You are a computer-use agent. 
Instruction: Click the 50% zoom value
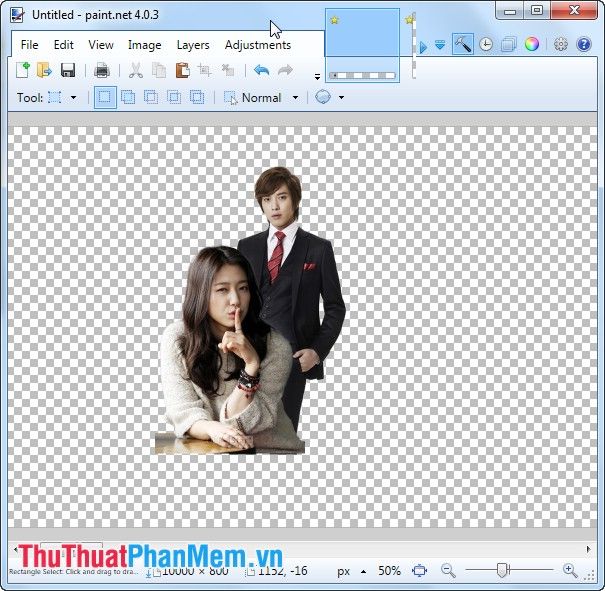[389, 571]
